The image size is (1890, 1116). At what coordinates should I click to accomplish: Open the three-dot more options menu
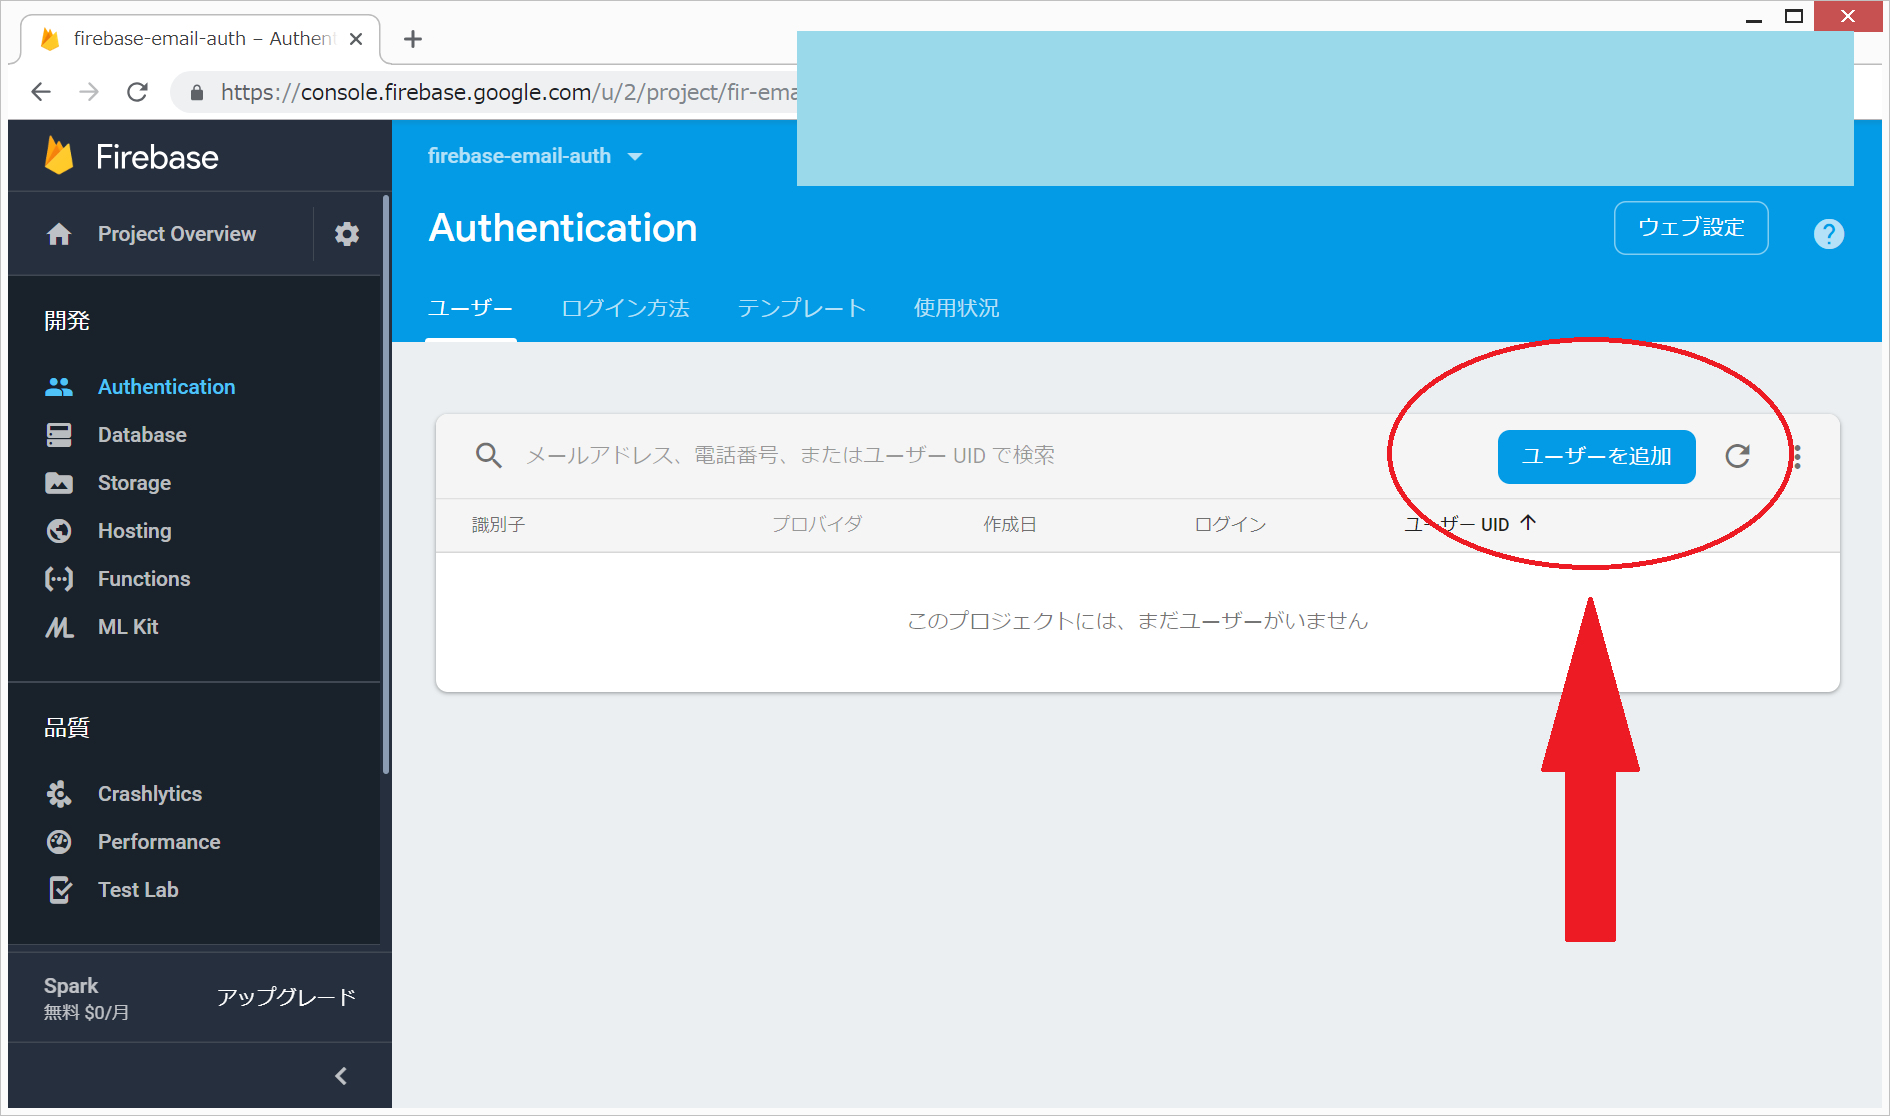(1797, 457)
